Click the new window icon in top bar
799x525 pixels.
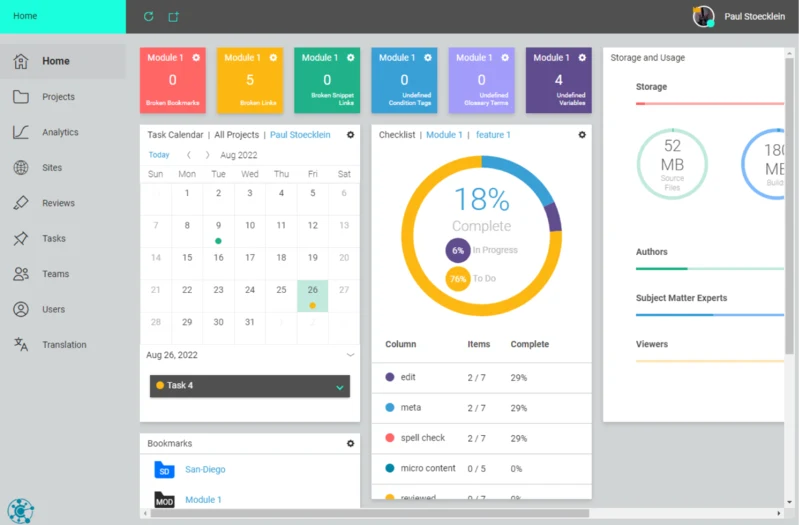pos(174,17)
